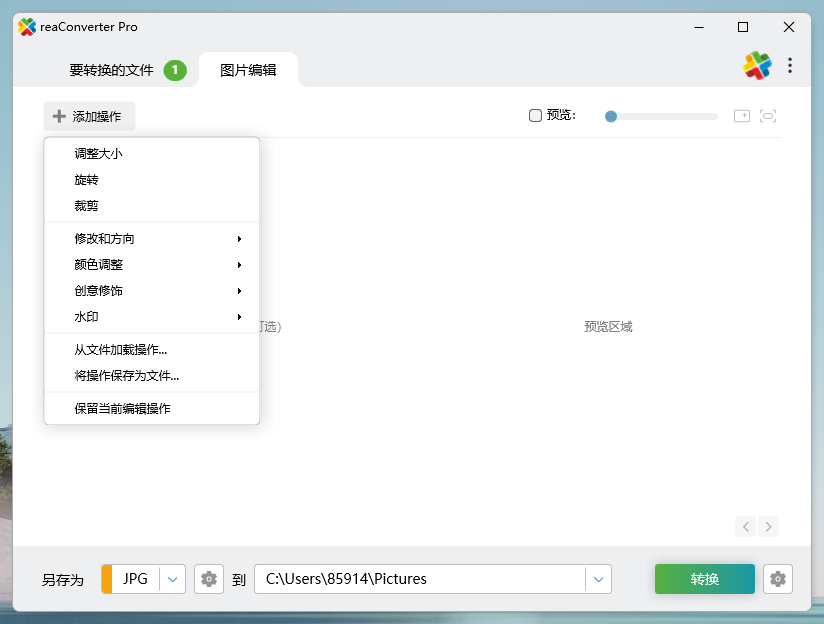Expand the 颜色调整 submenu

tap(151, 264)
